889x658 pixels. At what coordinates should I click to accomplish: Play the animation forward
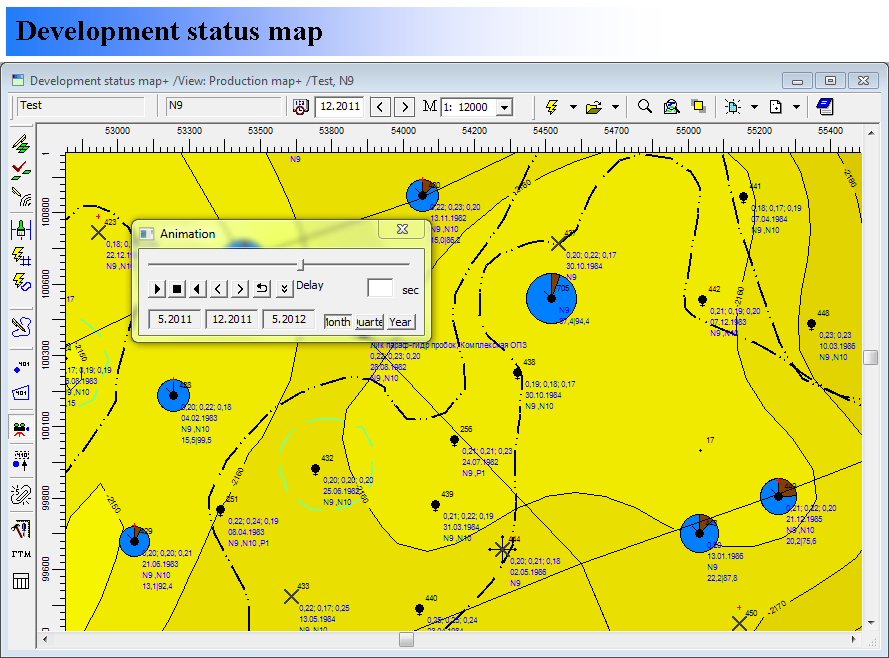tap(157, 289)
